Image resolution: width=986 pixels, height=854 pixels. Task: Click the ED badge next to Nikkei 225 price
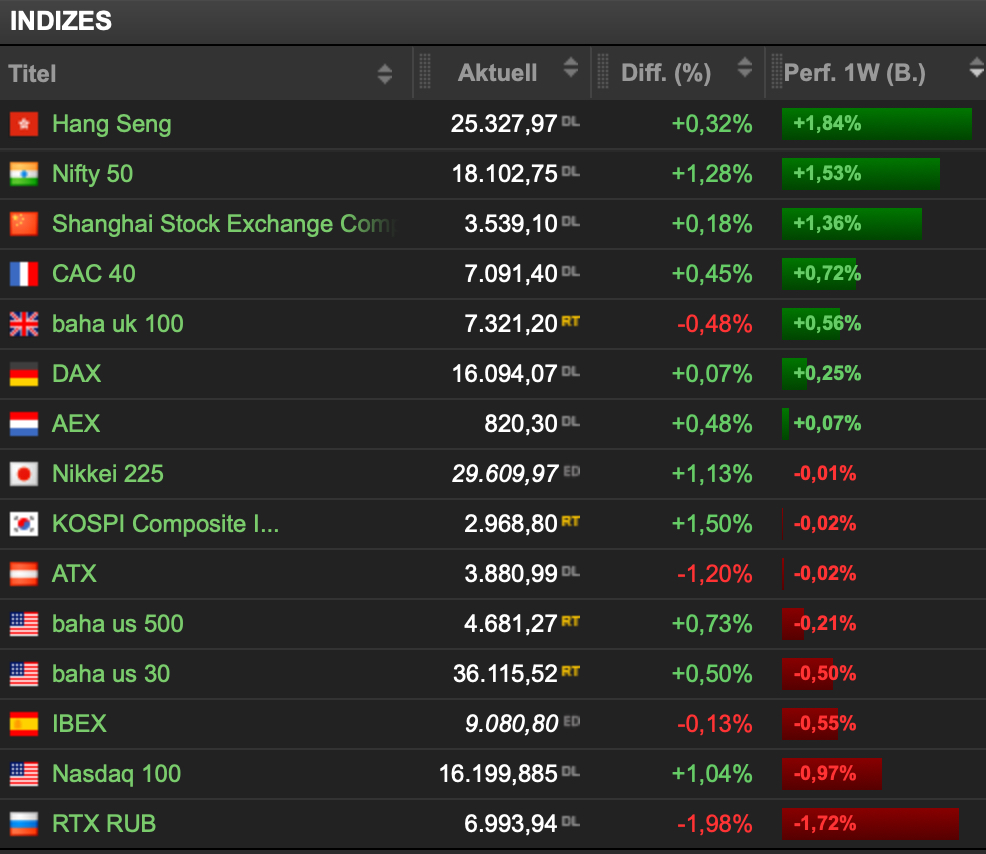point(572,471)
